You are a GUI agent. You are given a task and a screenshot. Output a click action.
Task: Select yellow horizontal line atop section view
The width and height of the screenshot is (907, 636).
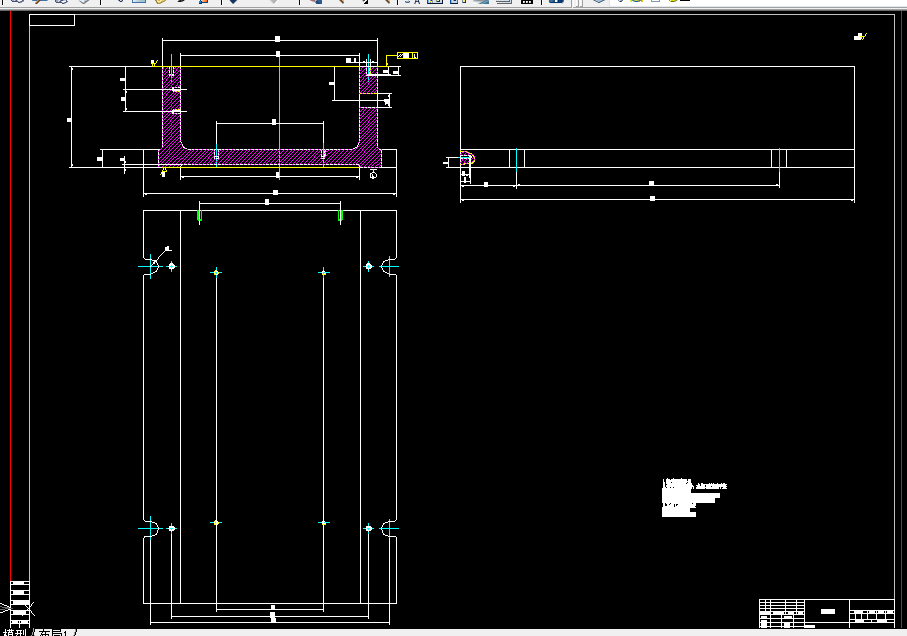[x=272, y=66]
